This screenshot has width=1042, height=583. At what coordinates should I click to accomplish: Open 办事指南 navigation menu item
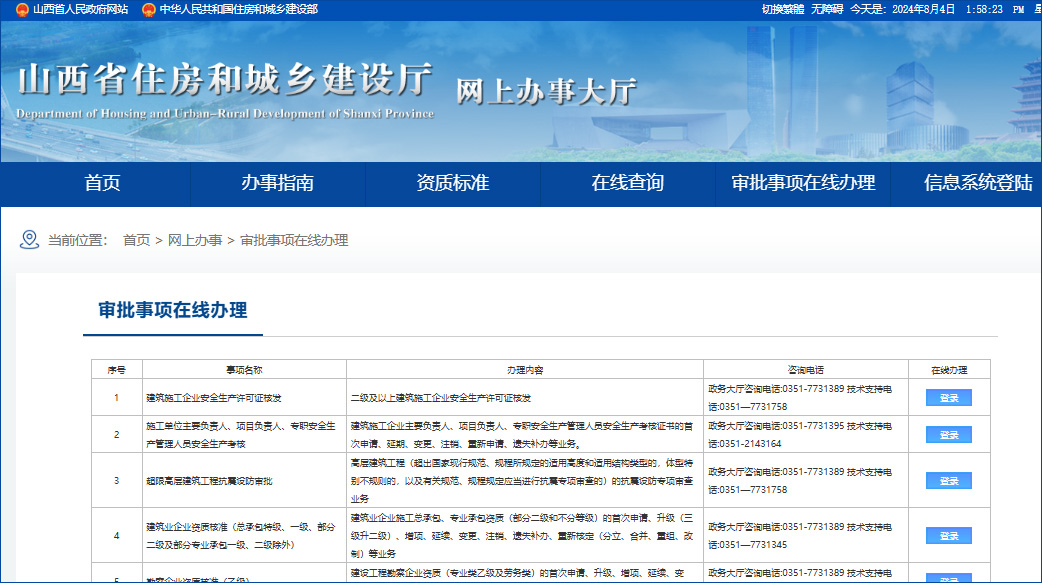(x=278, y=183)
